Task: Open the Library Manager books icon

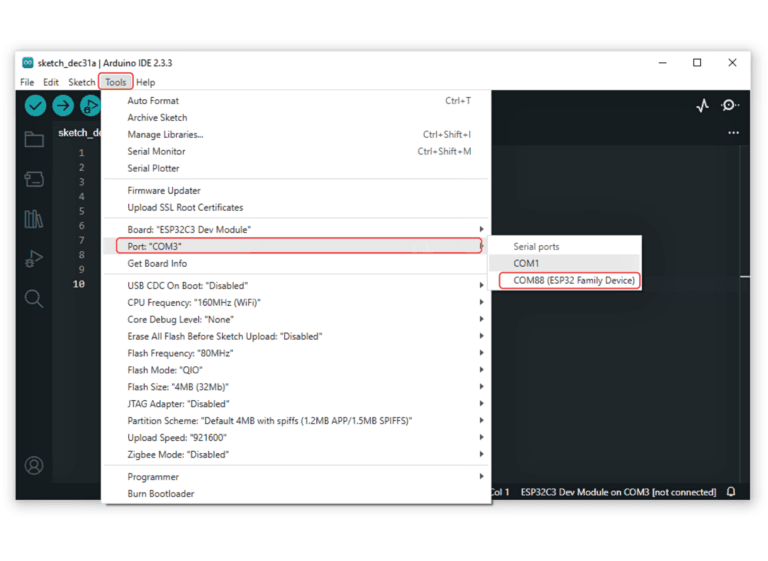Action: click(x=34, y=219)
